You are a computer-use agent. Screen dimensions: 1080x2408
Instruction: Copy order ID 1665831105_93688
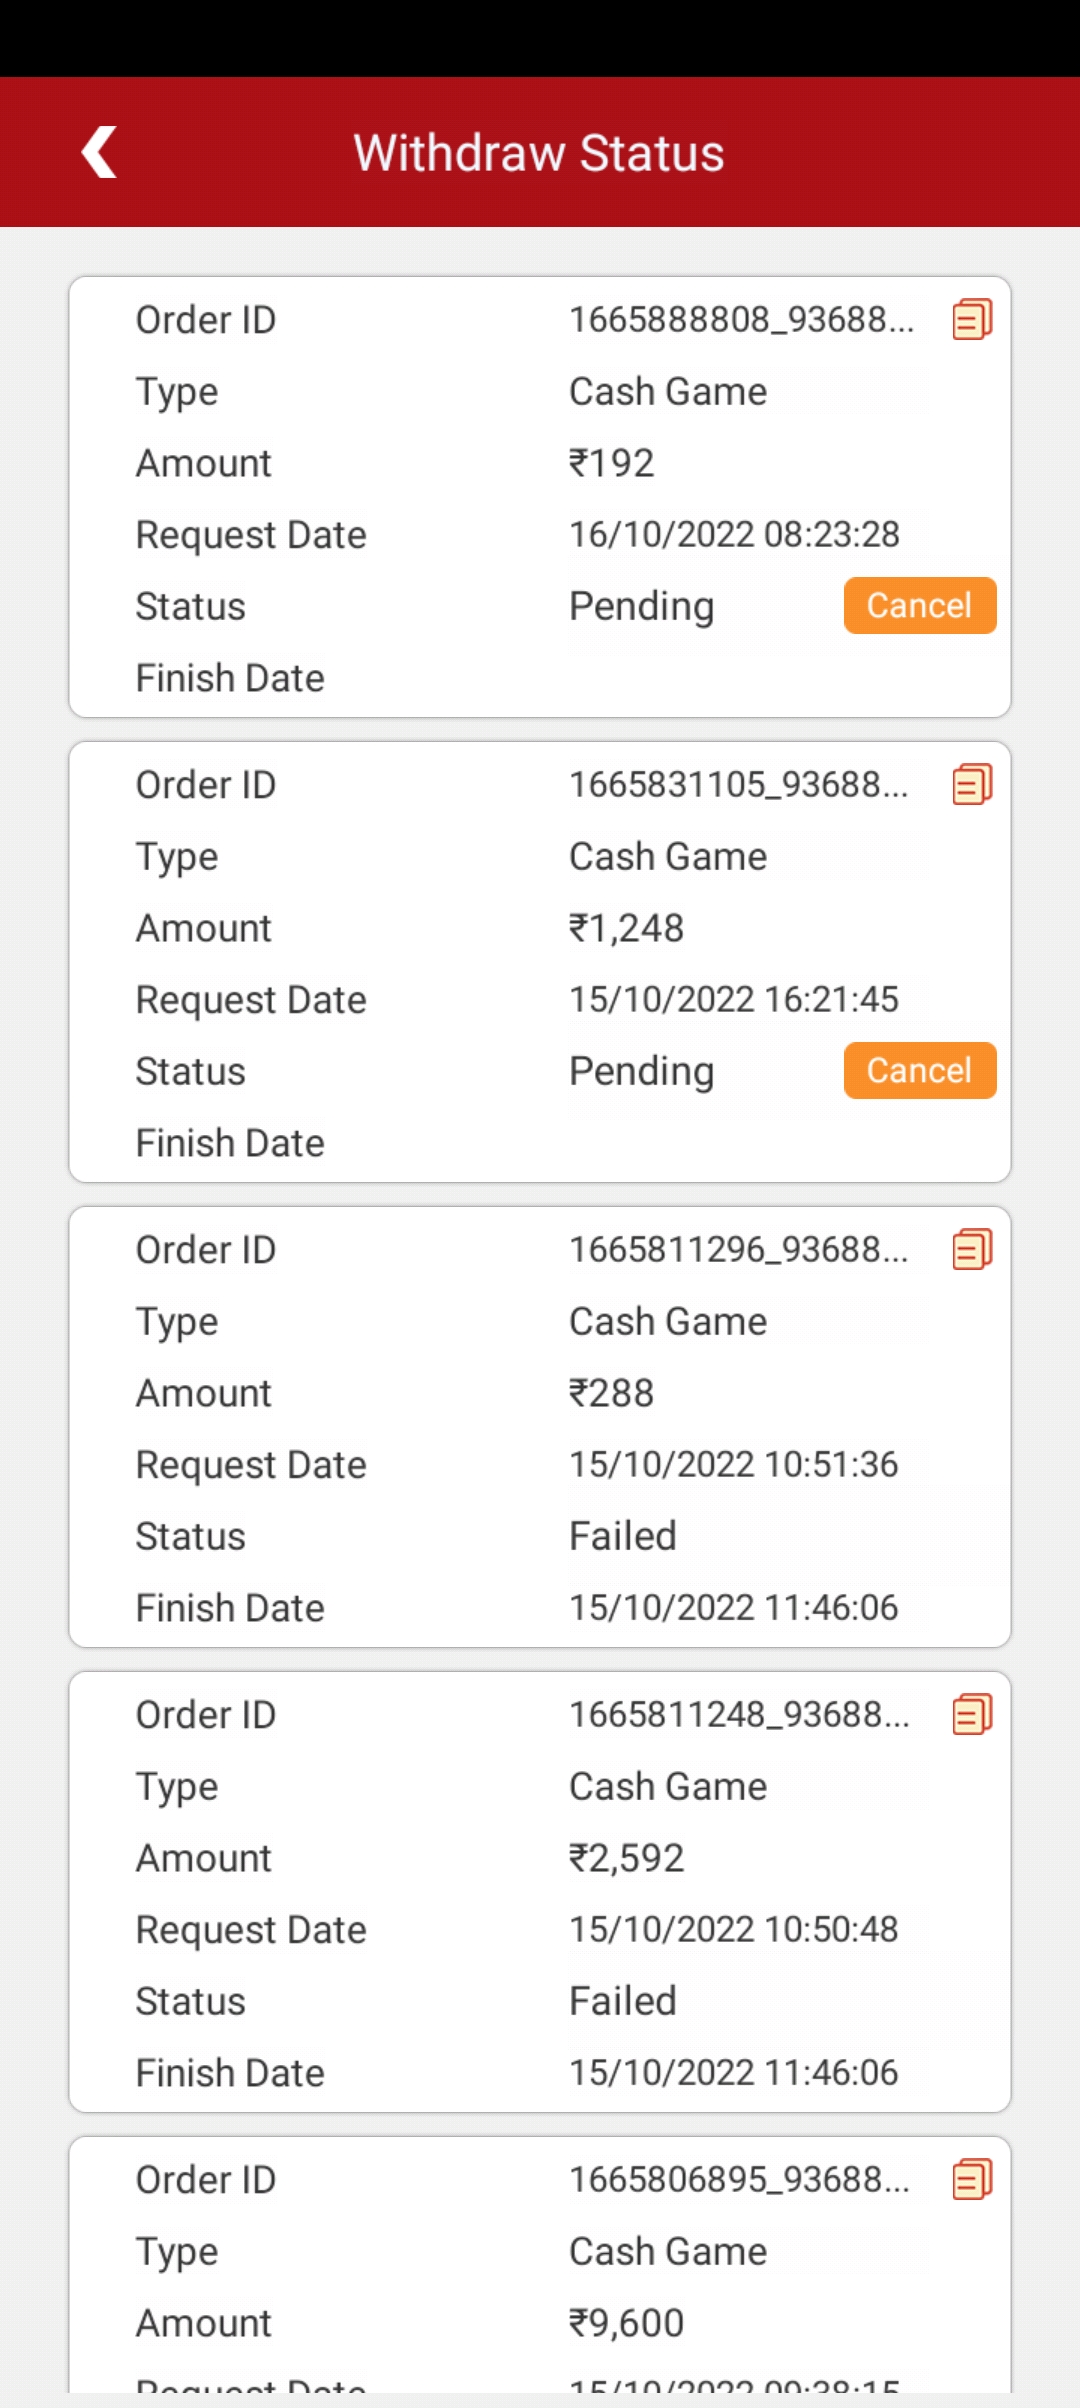(x=972, y=785)
